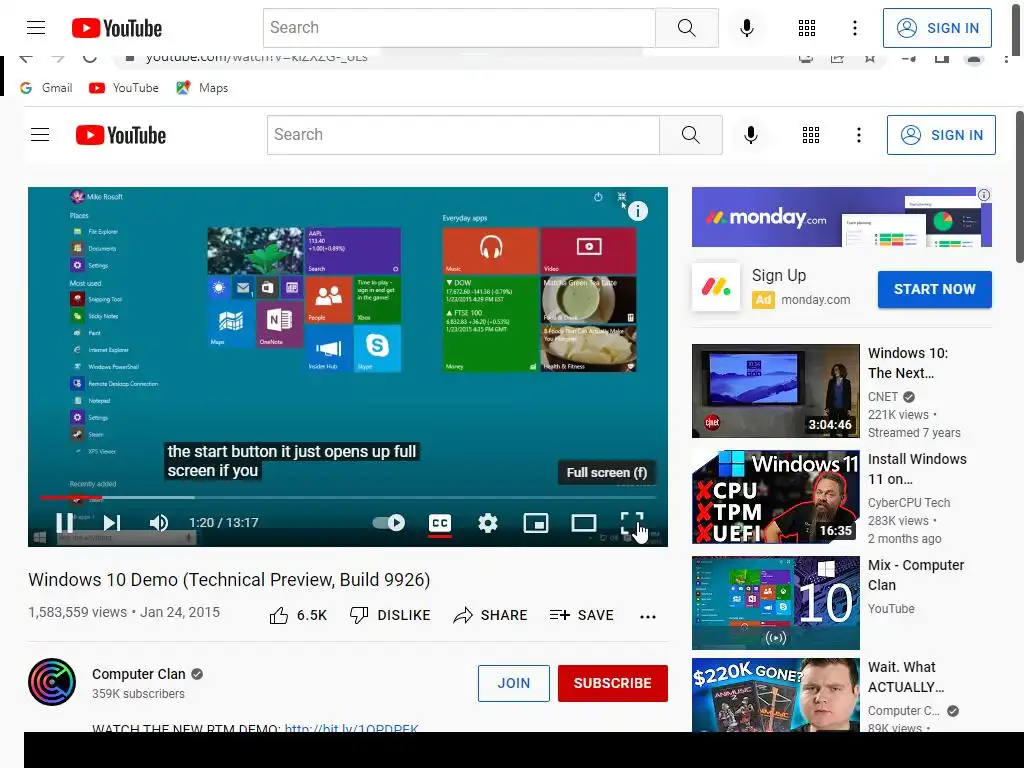Switch to theater mode view
The image size is (1024, 768).
click(584, 522)
